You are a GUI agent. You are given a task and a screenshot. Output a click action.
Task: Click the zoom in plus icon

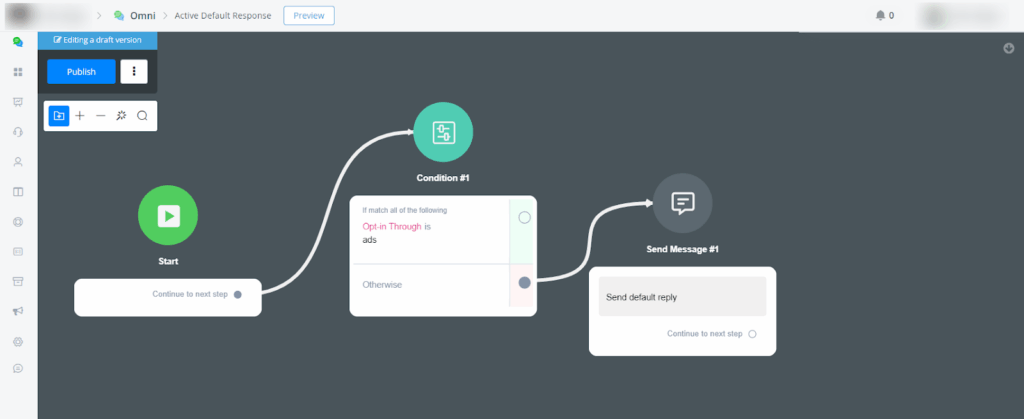pyautogui.click(x=80, y=116)
